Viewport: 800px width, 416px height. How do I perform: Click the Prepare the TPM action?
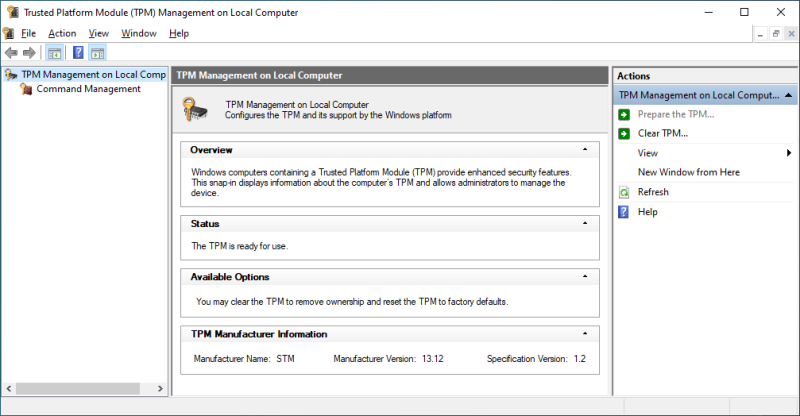tap(676, 114)
